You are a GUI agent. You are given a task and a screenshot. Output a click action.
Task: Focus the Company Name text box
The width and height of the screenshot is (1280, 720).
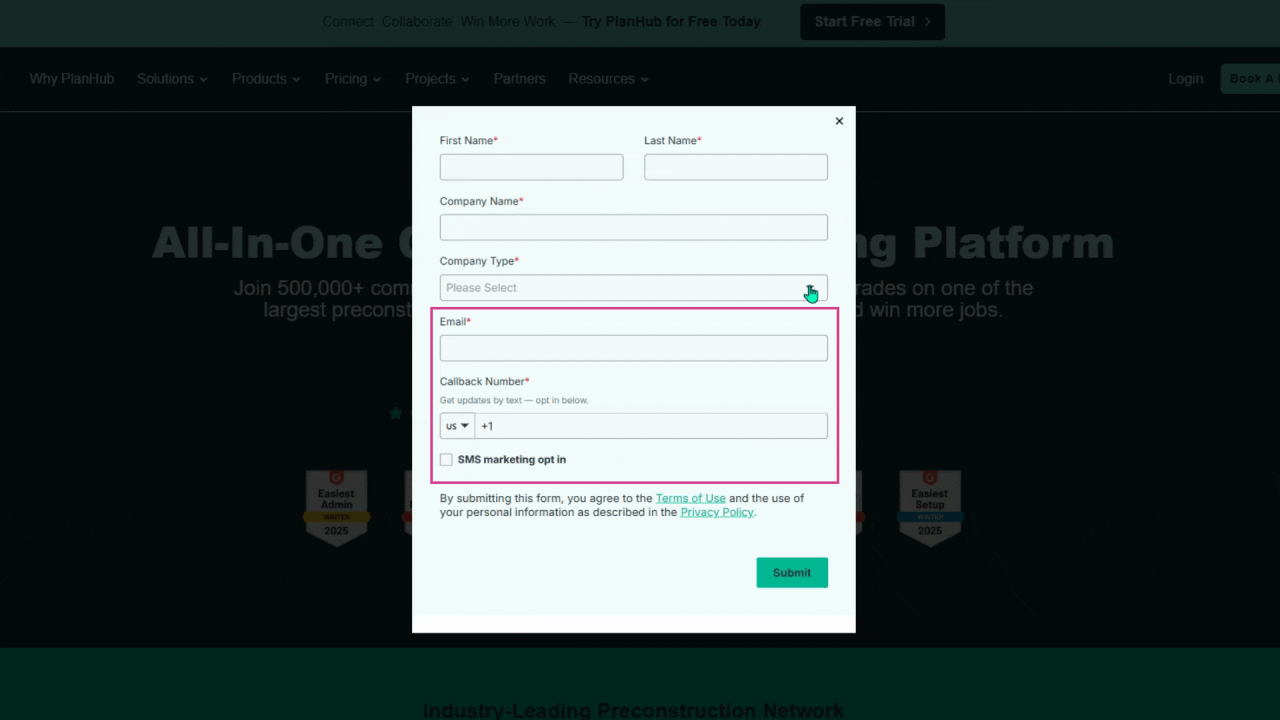(x=634, y=227)
